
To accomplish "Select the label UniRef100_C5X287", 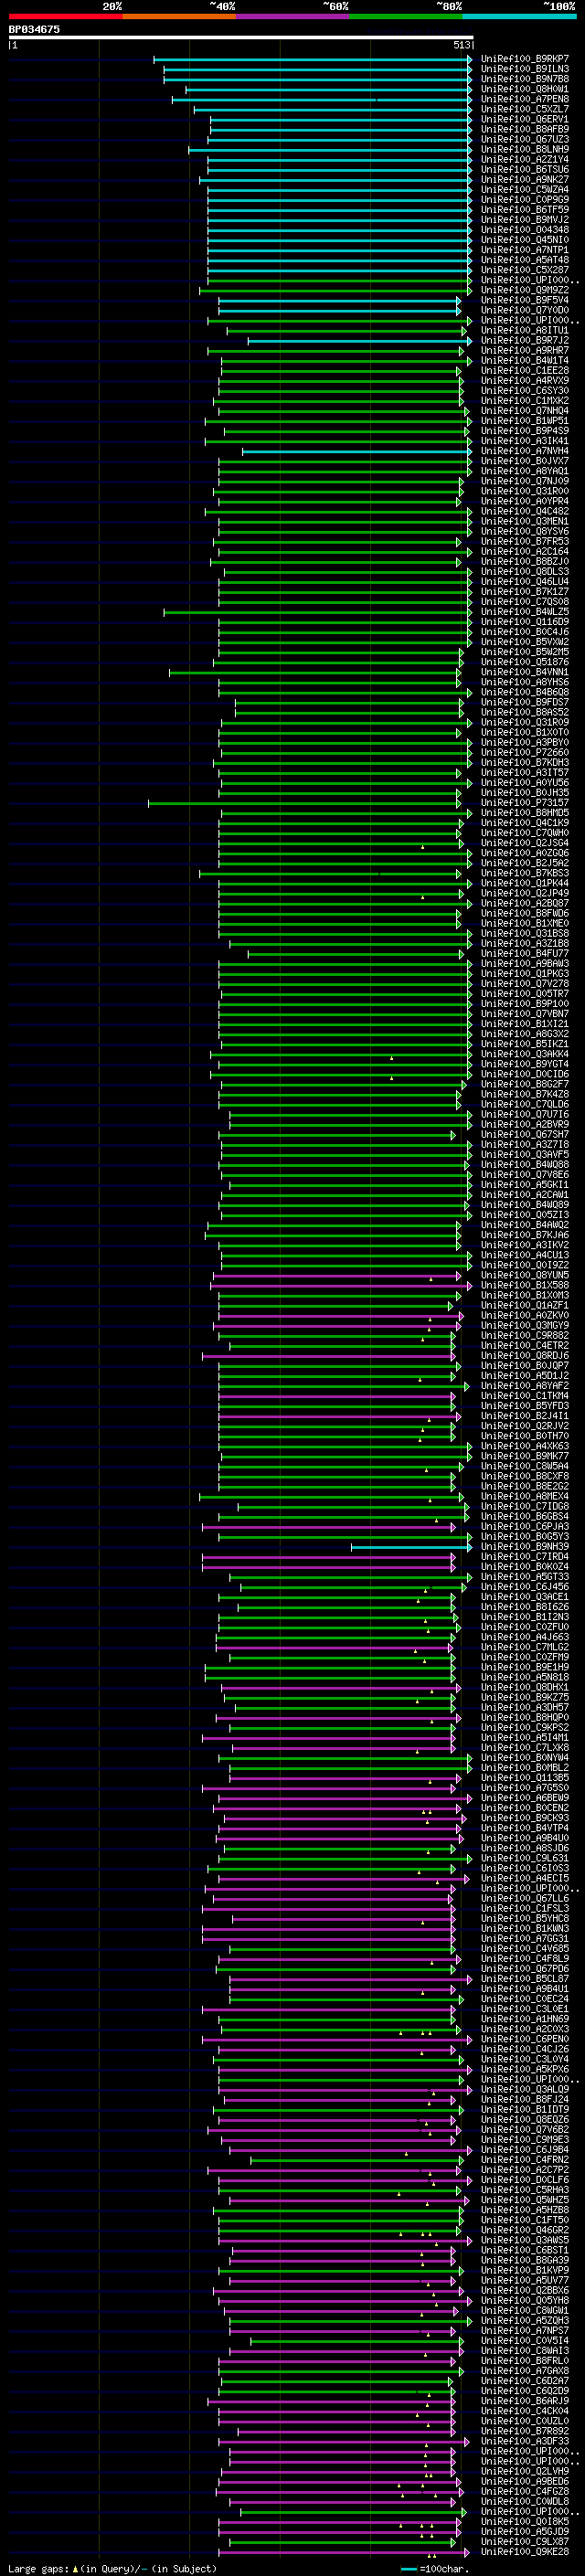I will pyautogui.click(x=525, y=270).
